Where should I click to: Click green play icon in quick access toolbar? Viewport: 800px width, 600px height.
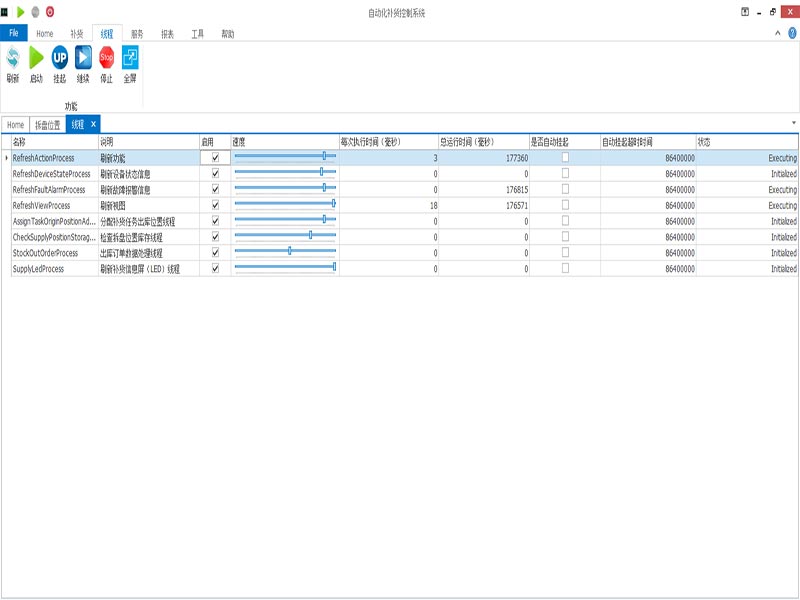(x=21, y=12)
